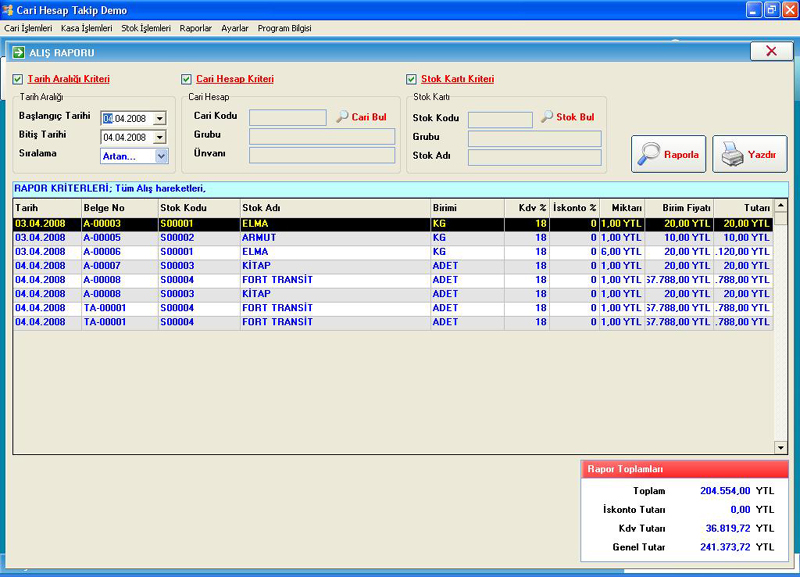
Task: Click the printer icon on the Yazdır button
Action: click(732, 154)
